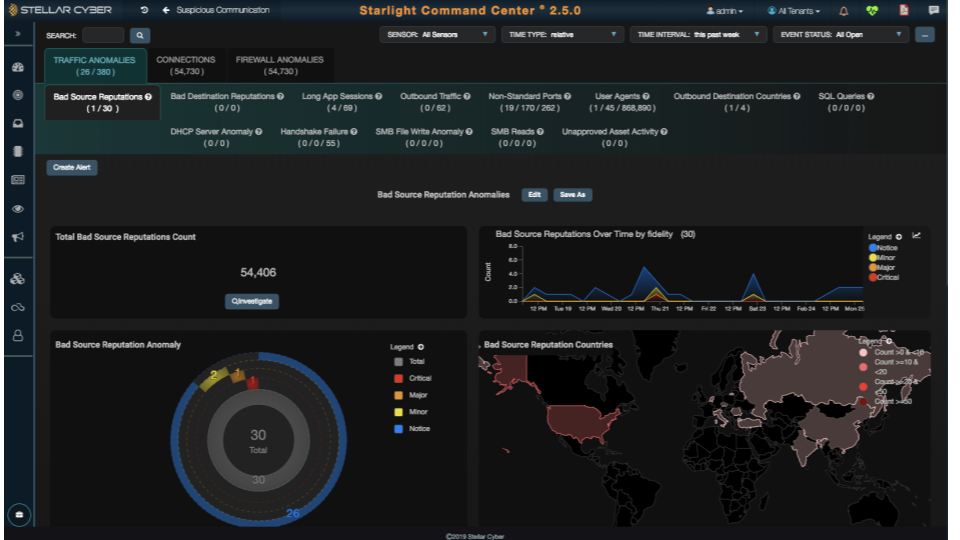The height and width of the screenshot is (540, 960).
Task: Toggle the legend on the countries map
Action: [889, 341]
